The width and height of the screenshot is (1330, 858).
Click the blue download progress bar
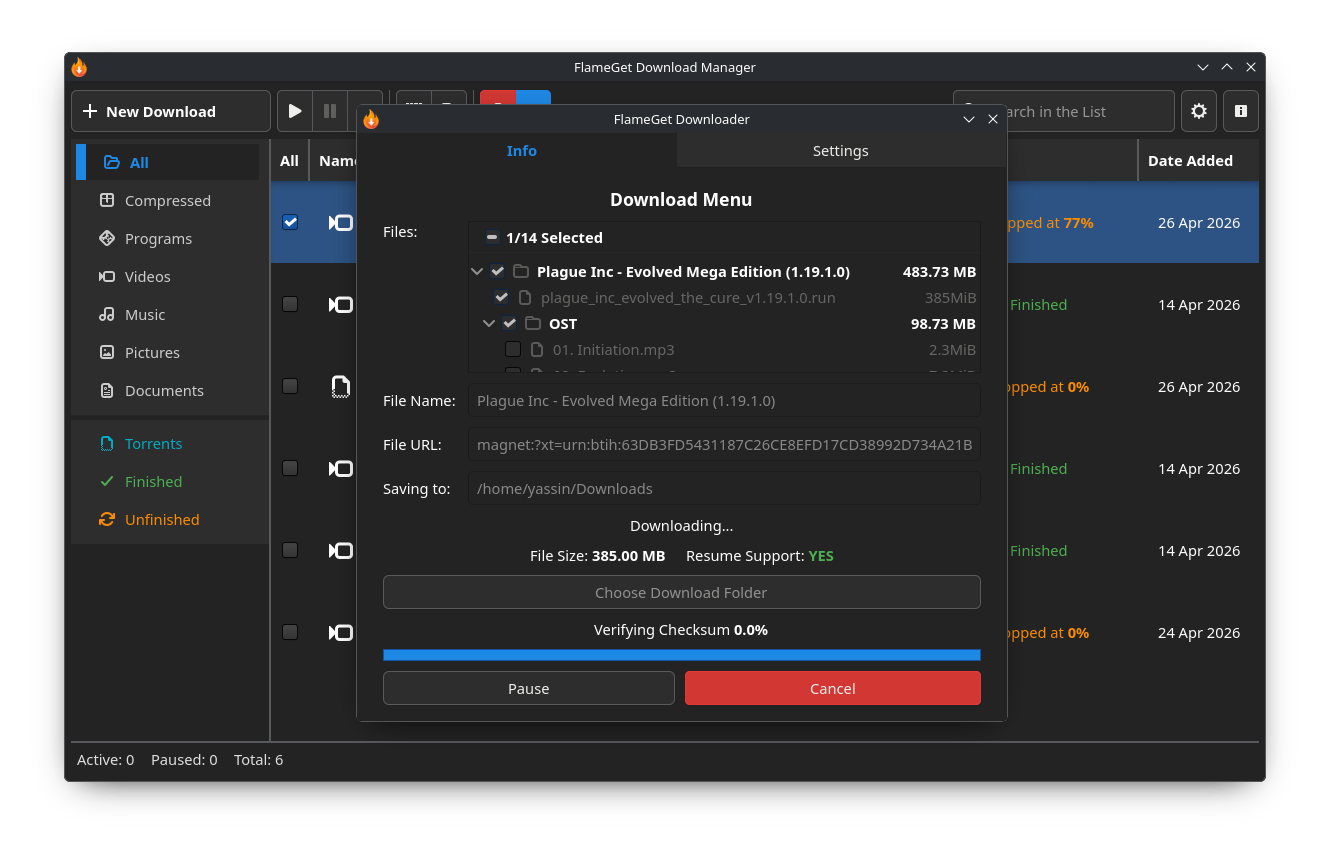tap(682, 655)
